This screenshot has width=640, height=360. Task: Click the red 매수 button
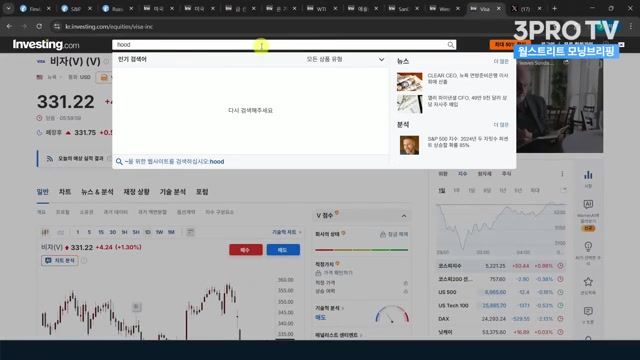click(x=246, y=250)
